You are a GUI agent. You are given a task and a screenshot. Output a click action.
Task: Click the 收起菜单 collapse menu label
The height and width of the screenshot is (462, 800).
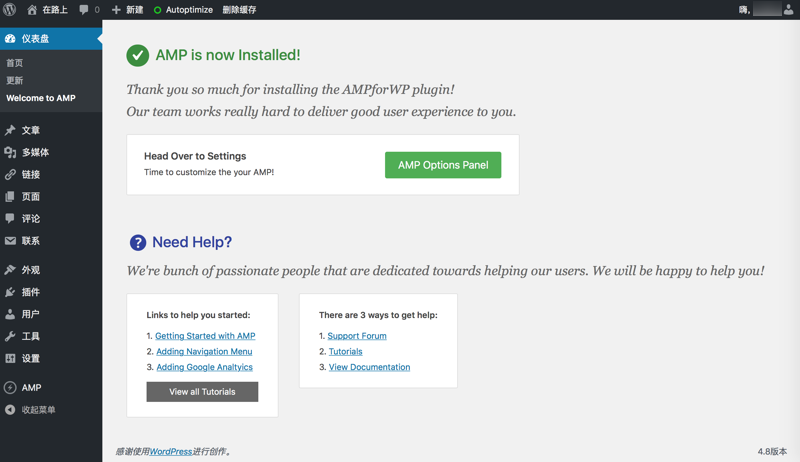click(x=38, y=409)
